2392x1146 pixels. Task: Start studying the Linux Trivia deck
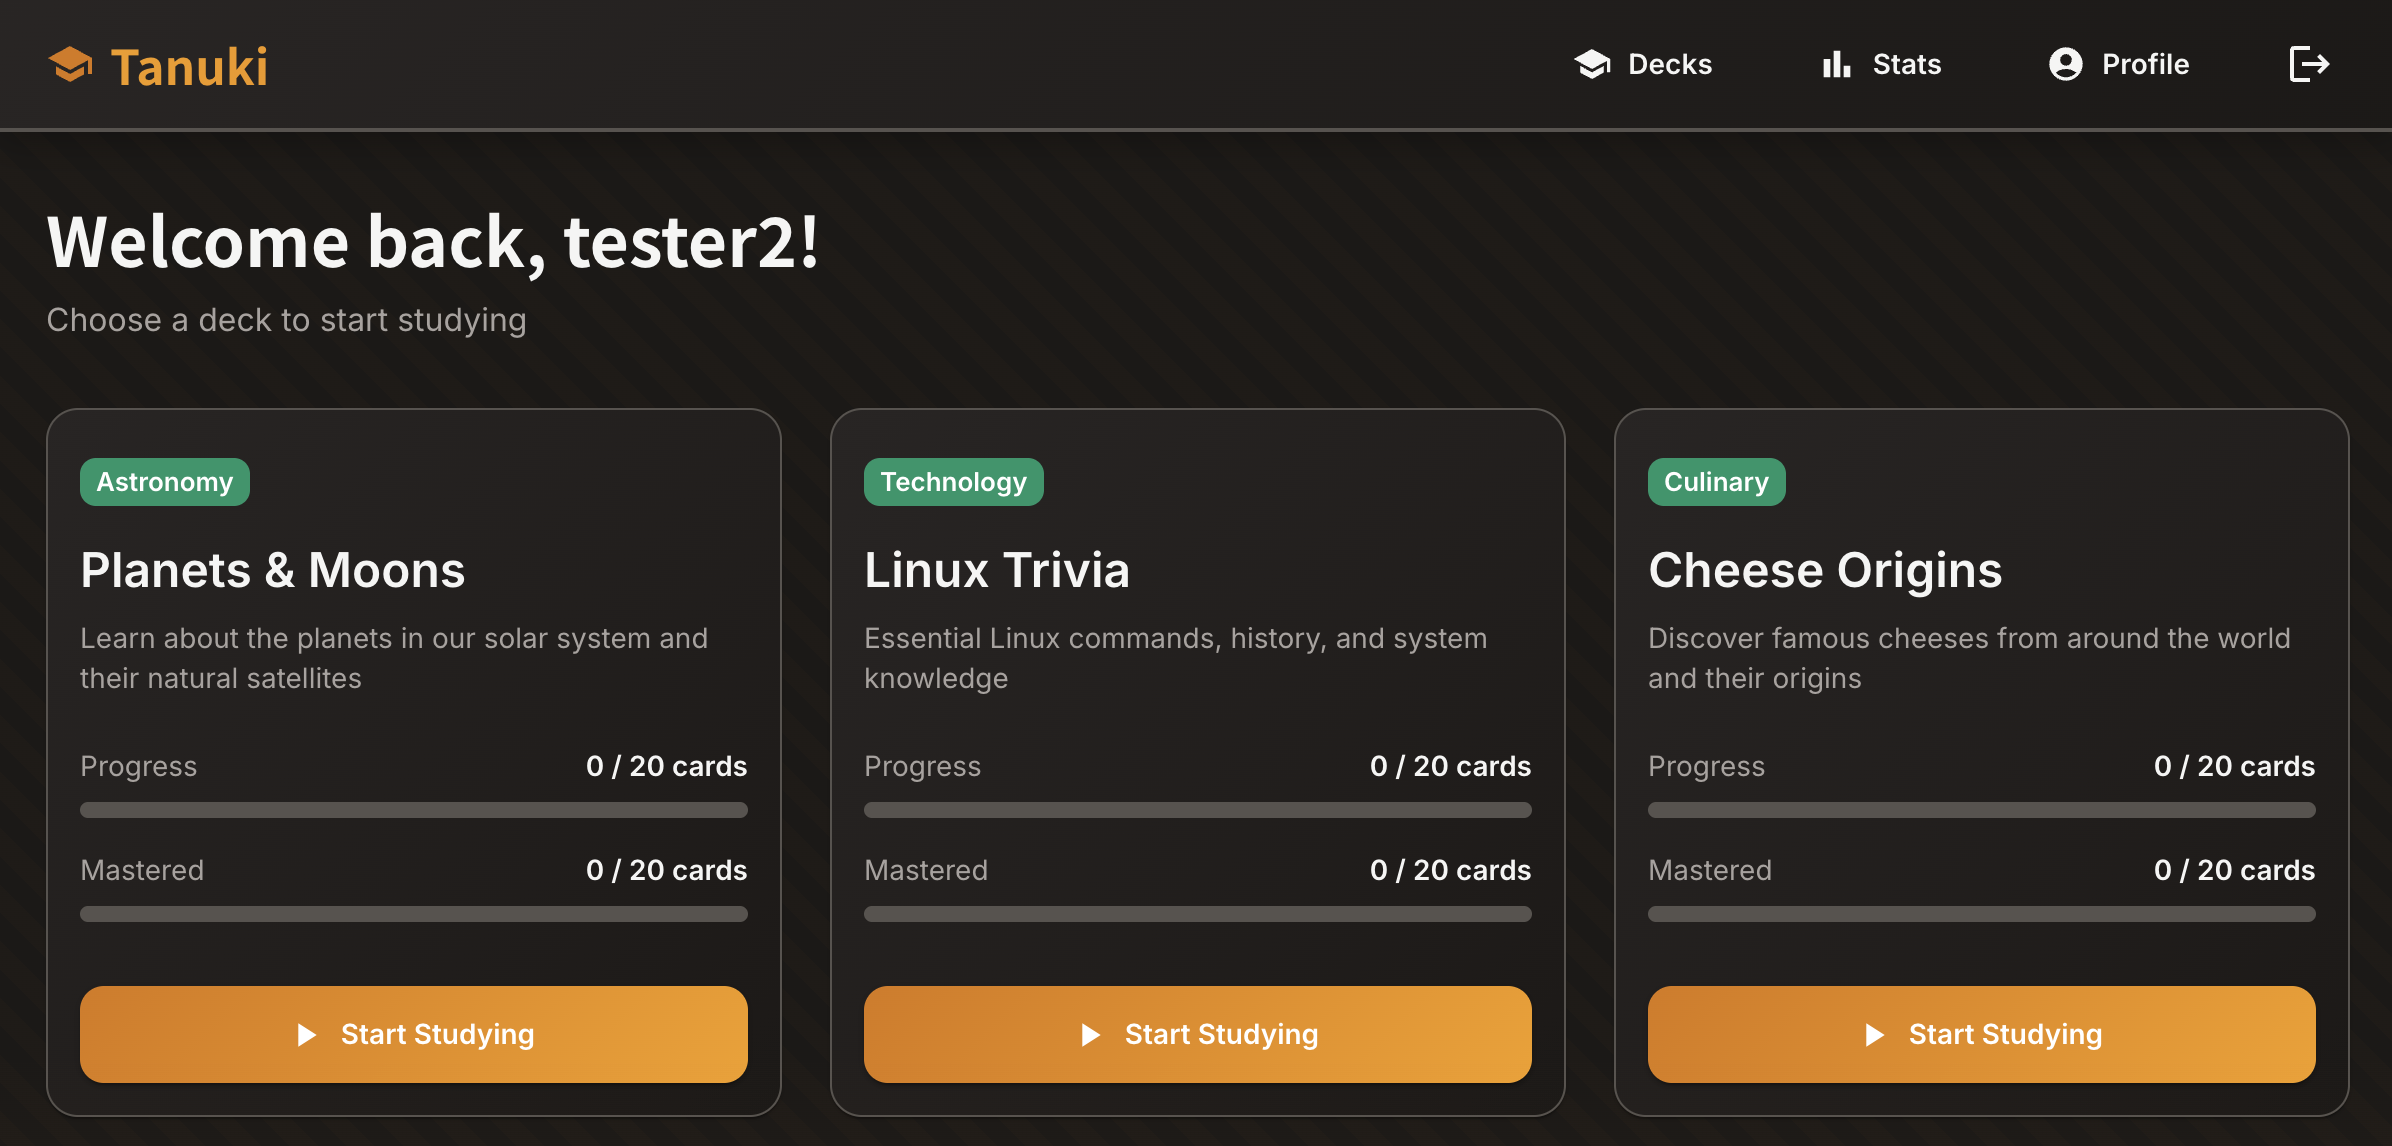pyautogui.click(x=1197, y=1035)
